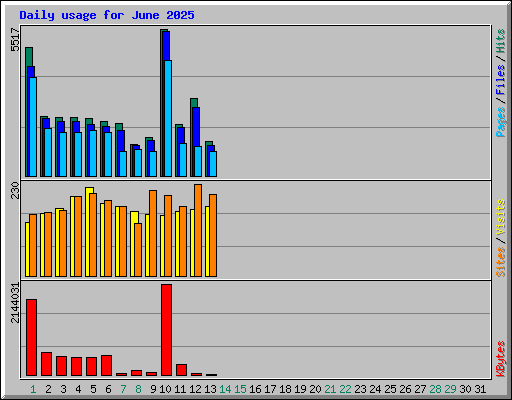Image resolution: width=512 pixels, height=400 pixels.
Task: Click the day 4 orange Sites bar
Action: pyautogui.click(x=78, y=236)
